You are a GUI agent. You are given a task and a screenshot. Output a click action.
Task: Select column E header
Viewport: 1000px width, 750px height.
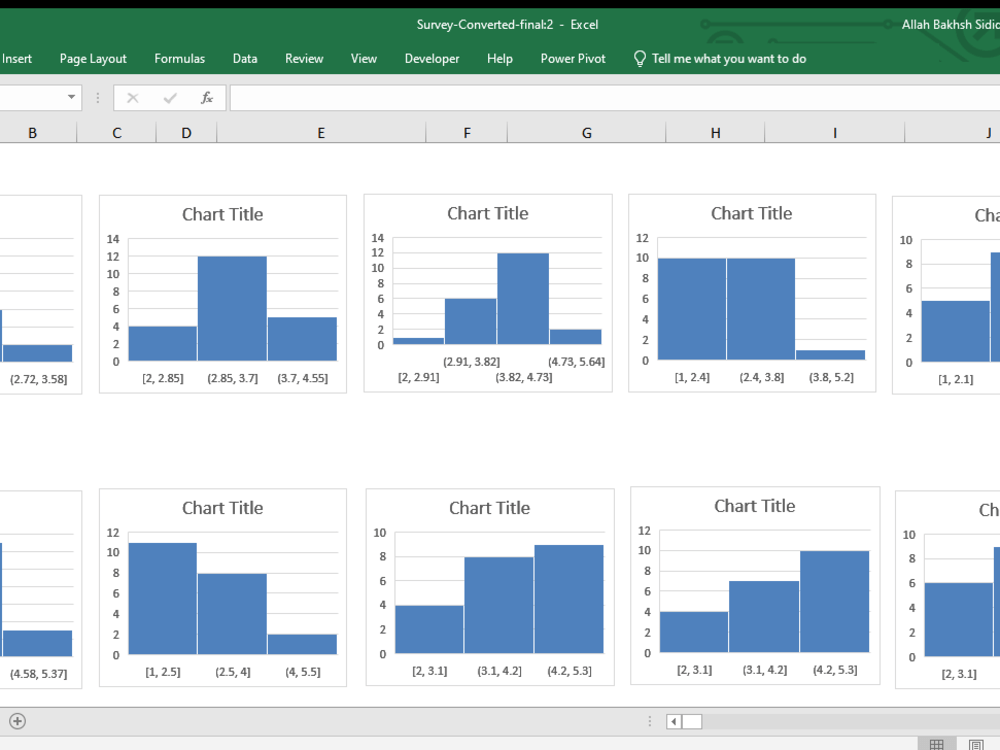pos(320,131)
